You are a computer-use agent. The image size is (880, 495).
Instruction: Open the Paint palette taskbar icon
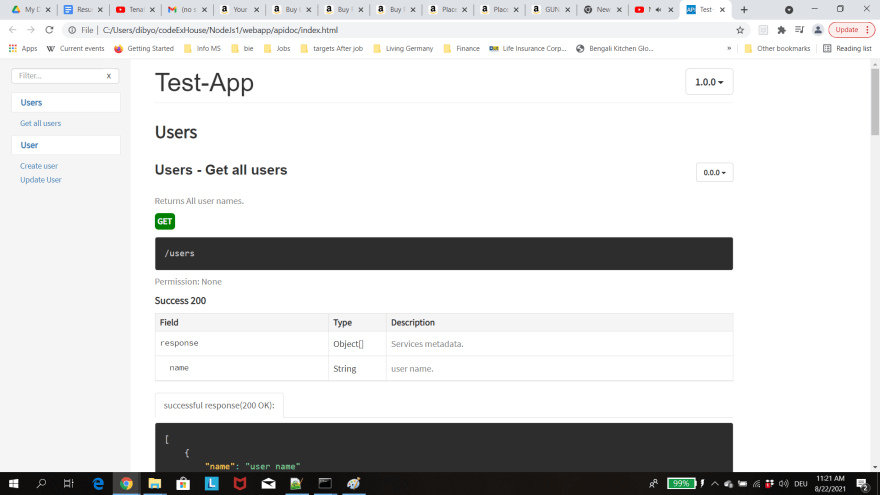[354, 483]
